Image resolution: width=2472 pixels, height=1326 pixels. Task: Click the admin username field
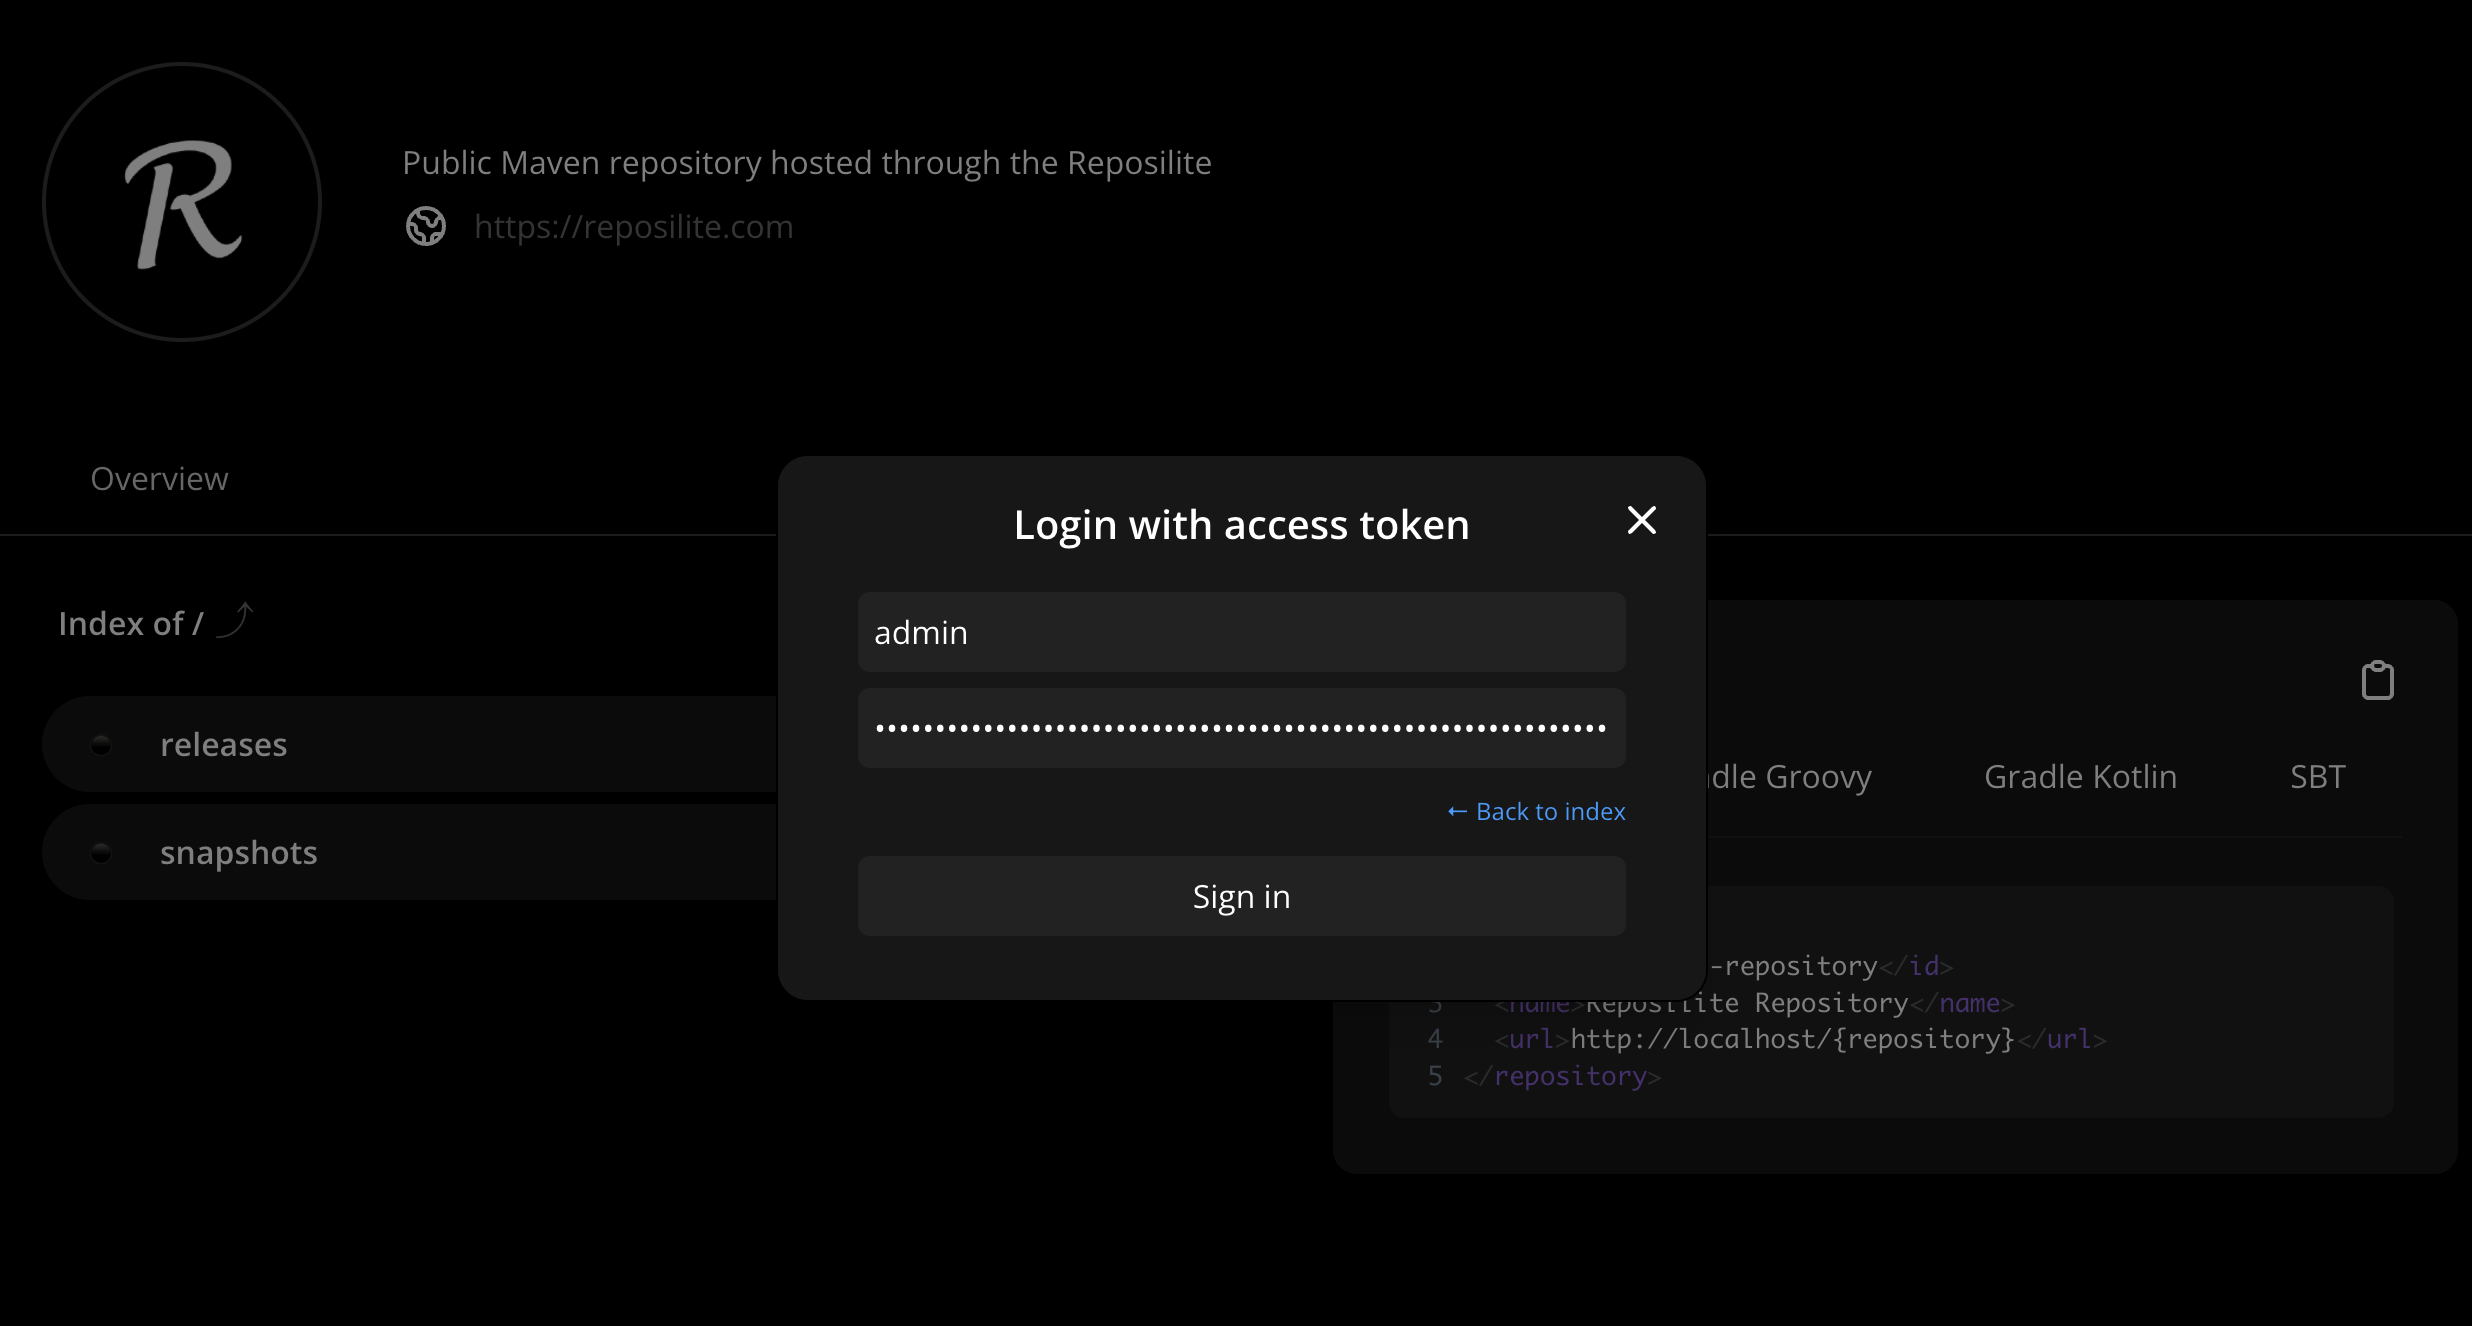tap(1240, 631)
